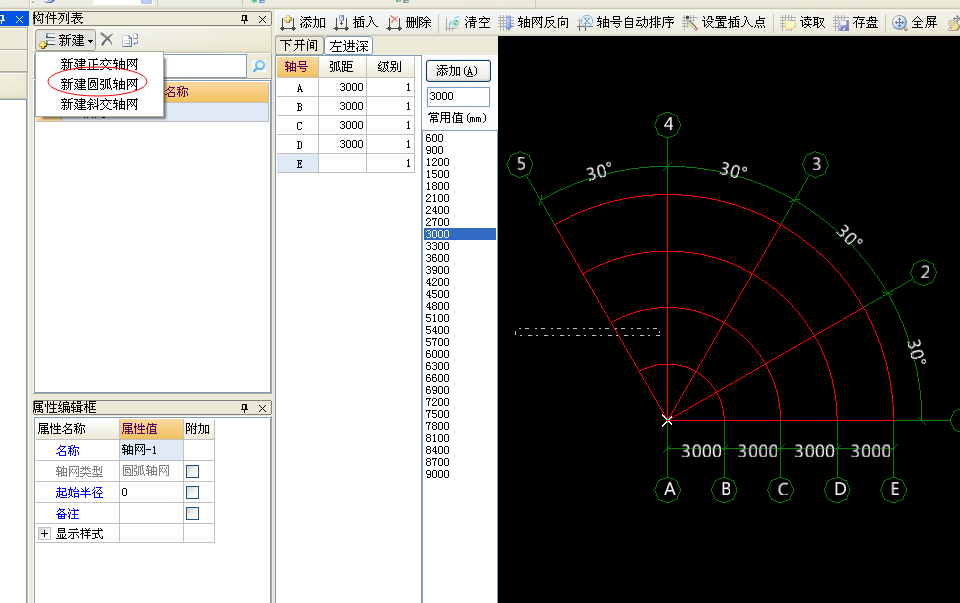Expand the 显示样式 property row
This screenshot has height=603, width=960.
[x=45, y=533]
